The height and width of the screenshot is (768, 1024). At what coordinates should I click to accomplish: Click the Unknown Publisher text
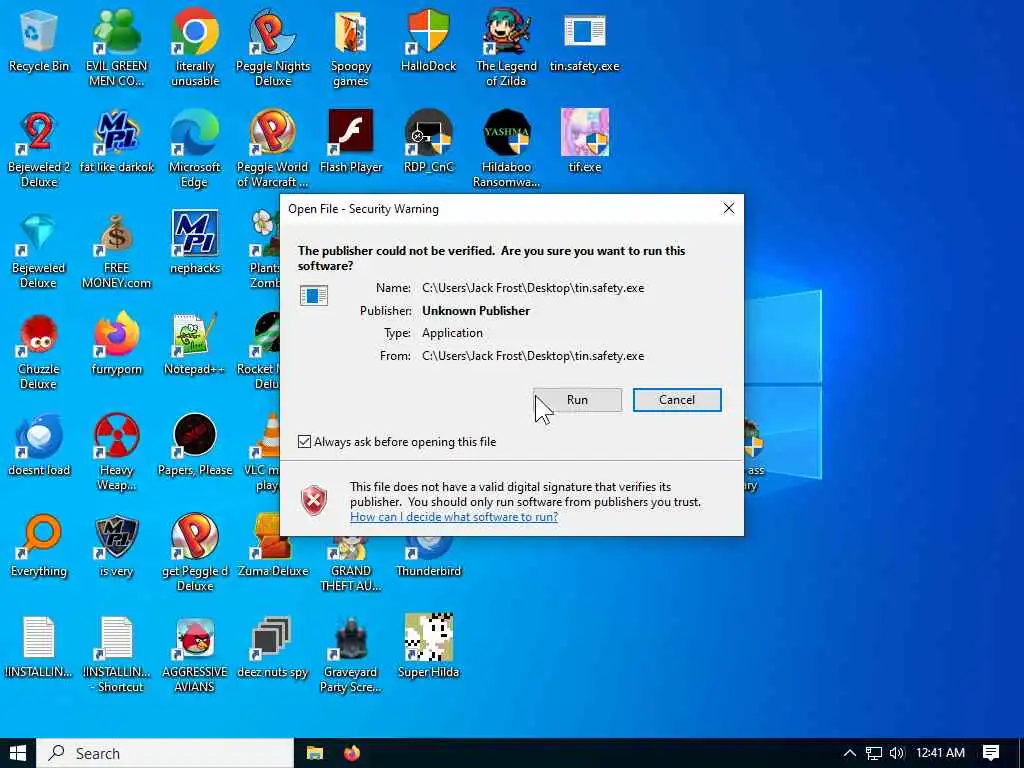tap(476, 311)
